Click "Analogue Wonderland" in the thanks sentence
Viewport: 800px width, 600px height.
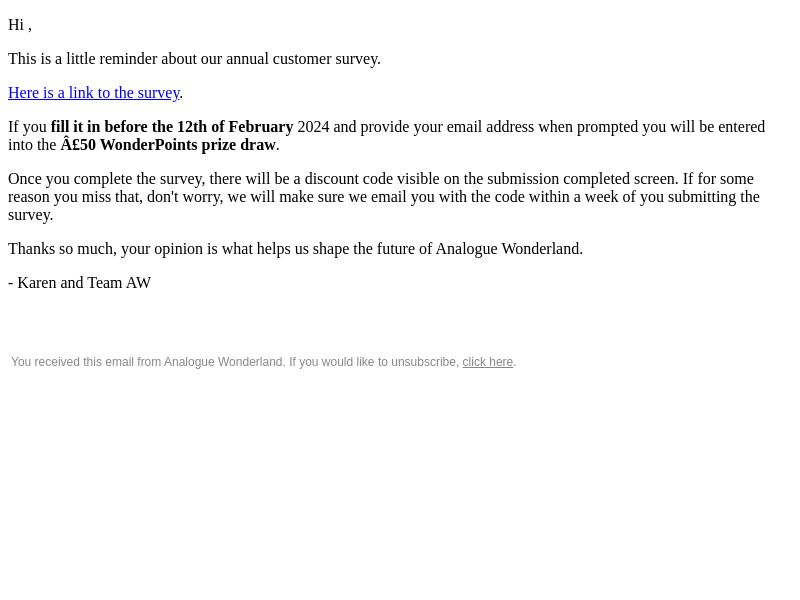pos(509,249)
